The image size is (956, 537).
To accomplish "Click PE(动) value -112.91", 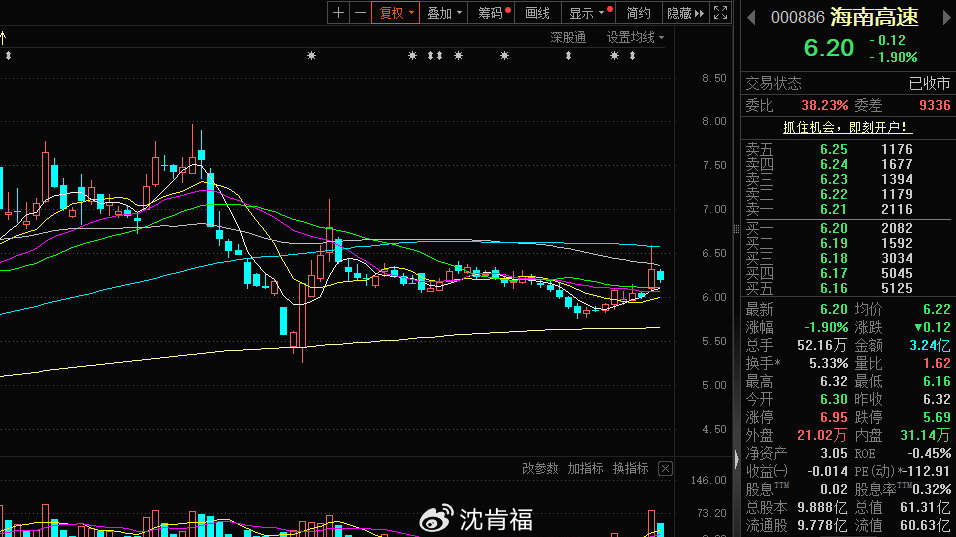I will [926, 472].
